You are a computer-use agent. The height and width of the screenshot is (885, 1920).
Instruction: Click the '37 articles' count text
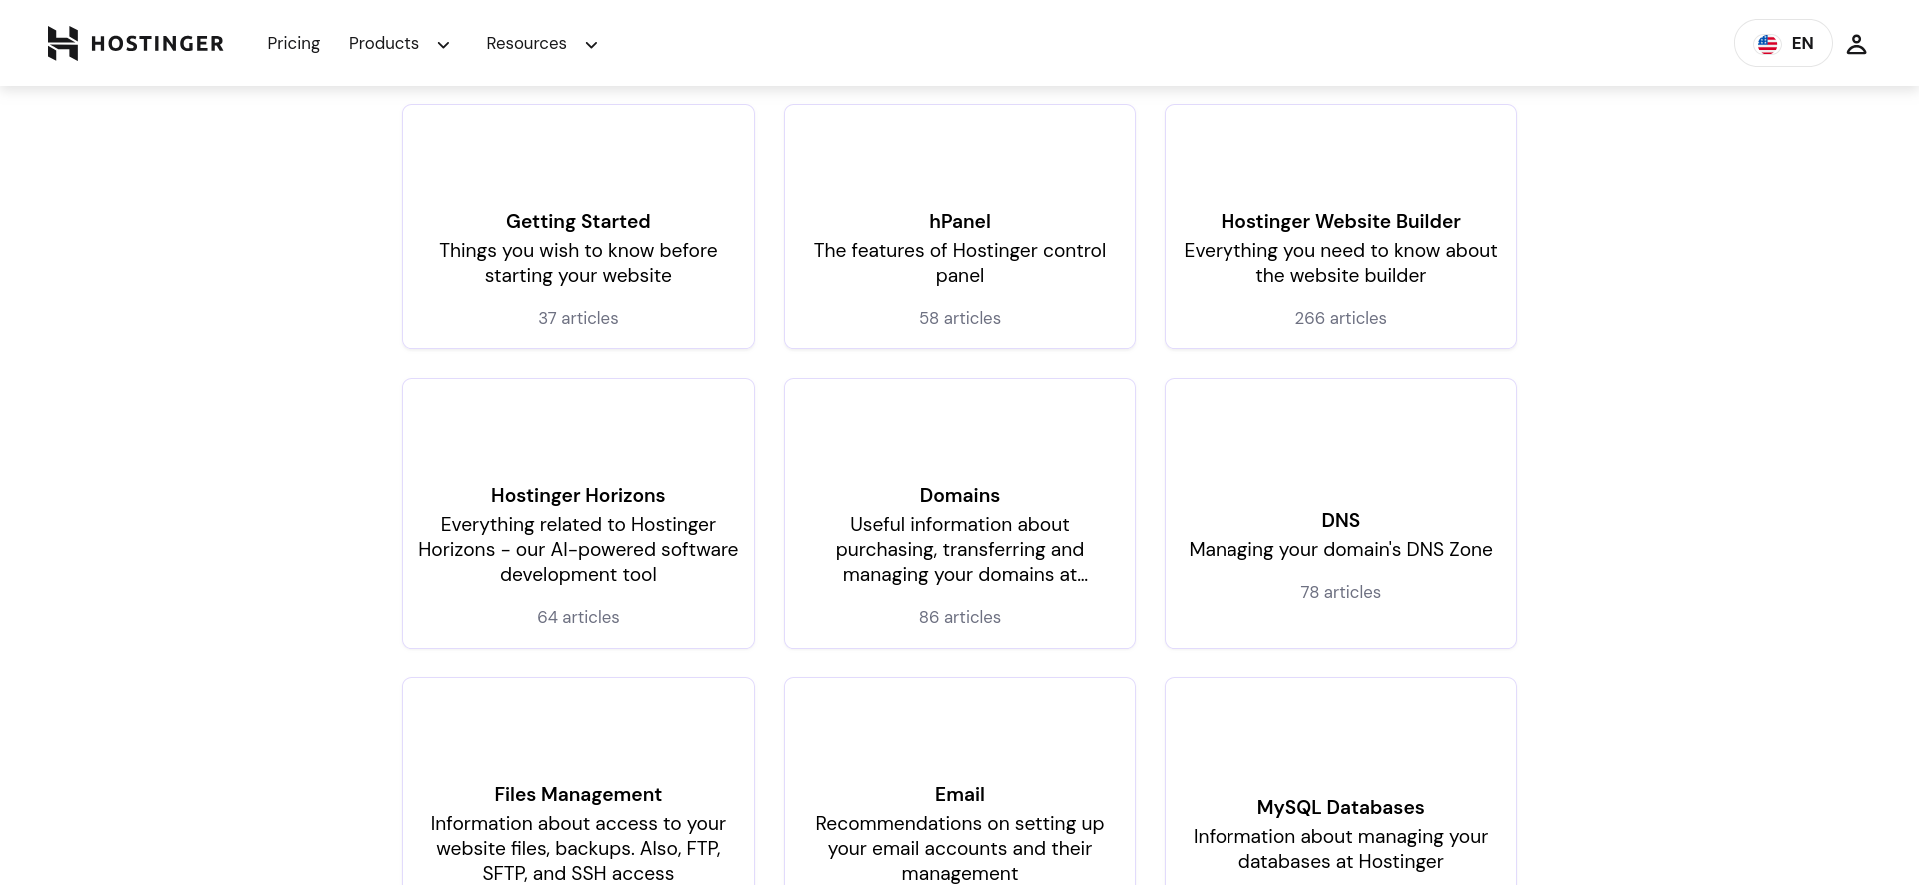578,318
